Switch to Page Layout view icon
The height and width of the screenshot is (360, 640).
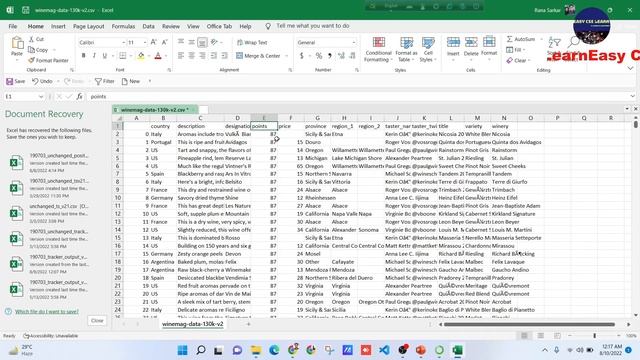click(540, 336)
